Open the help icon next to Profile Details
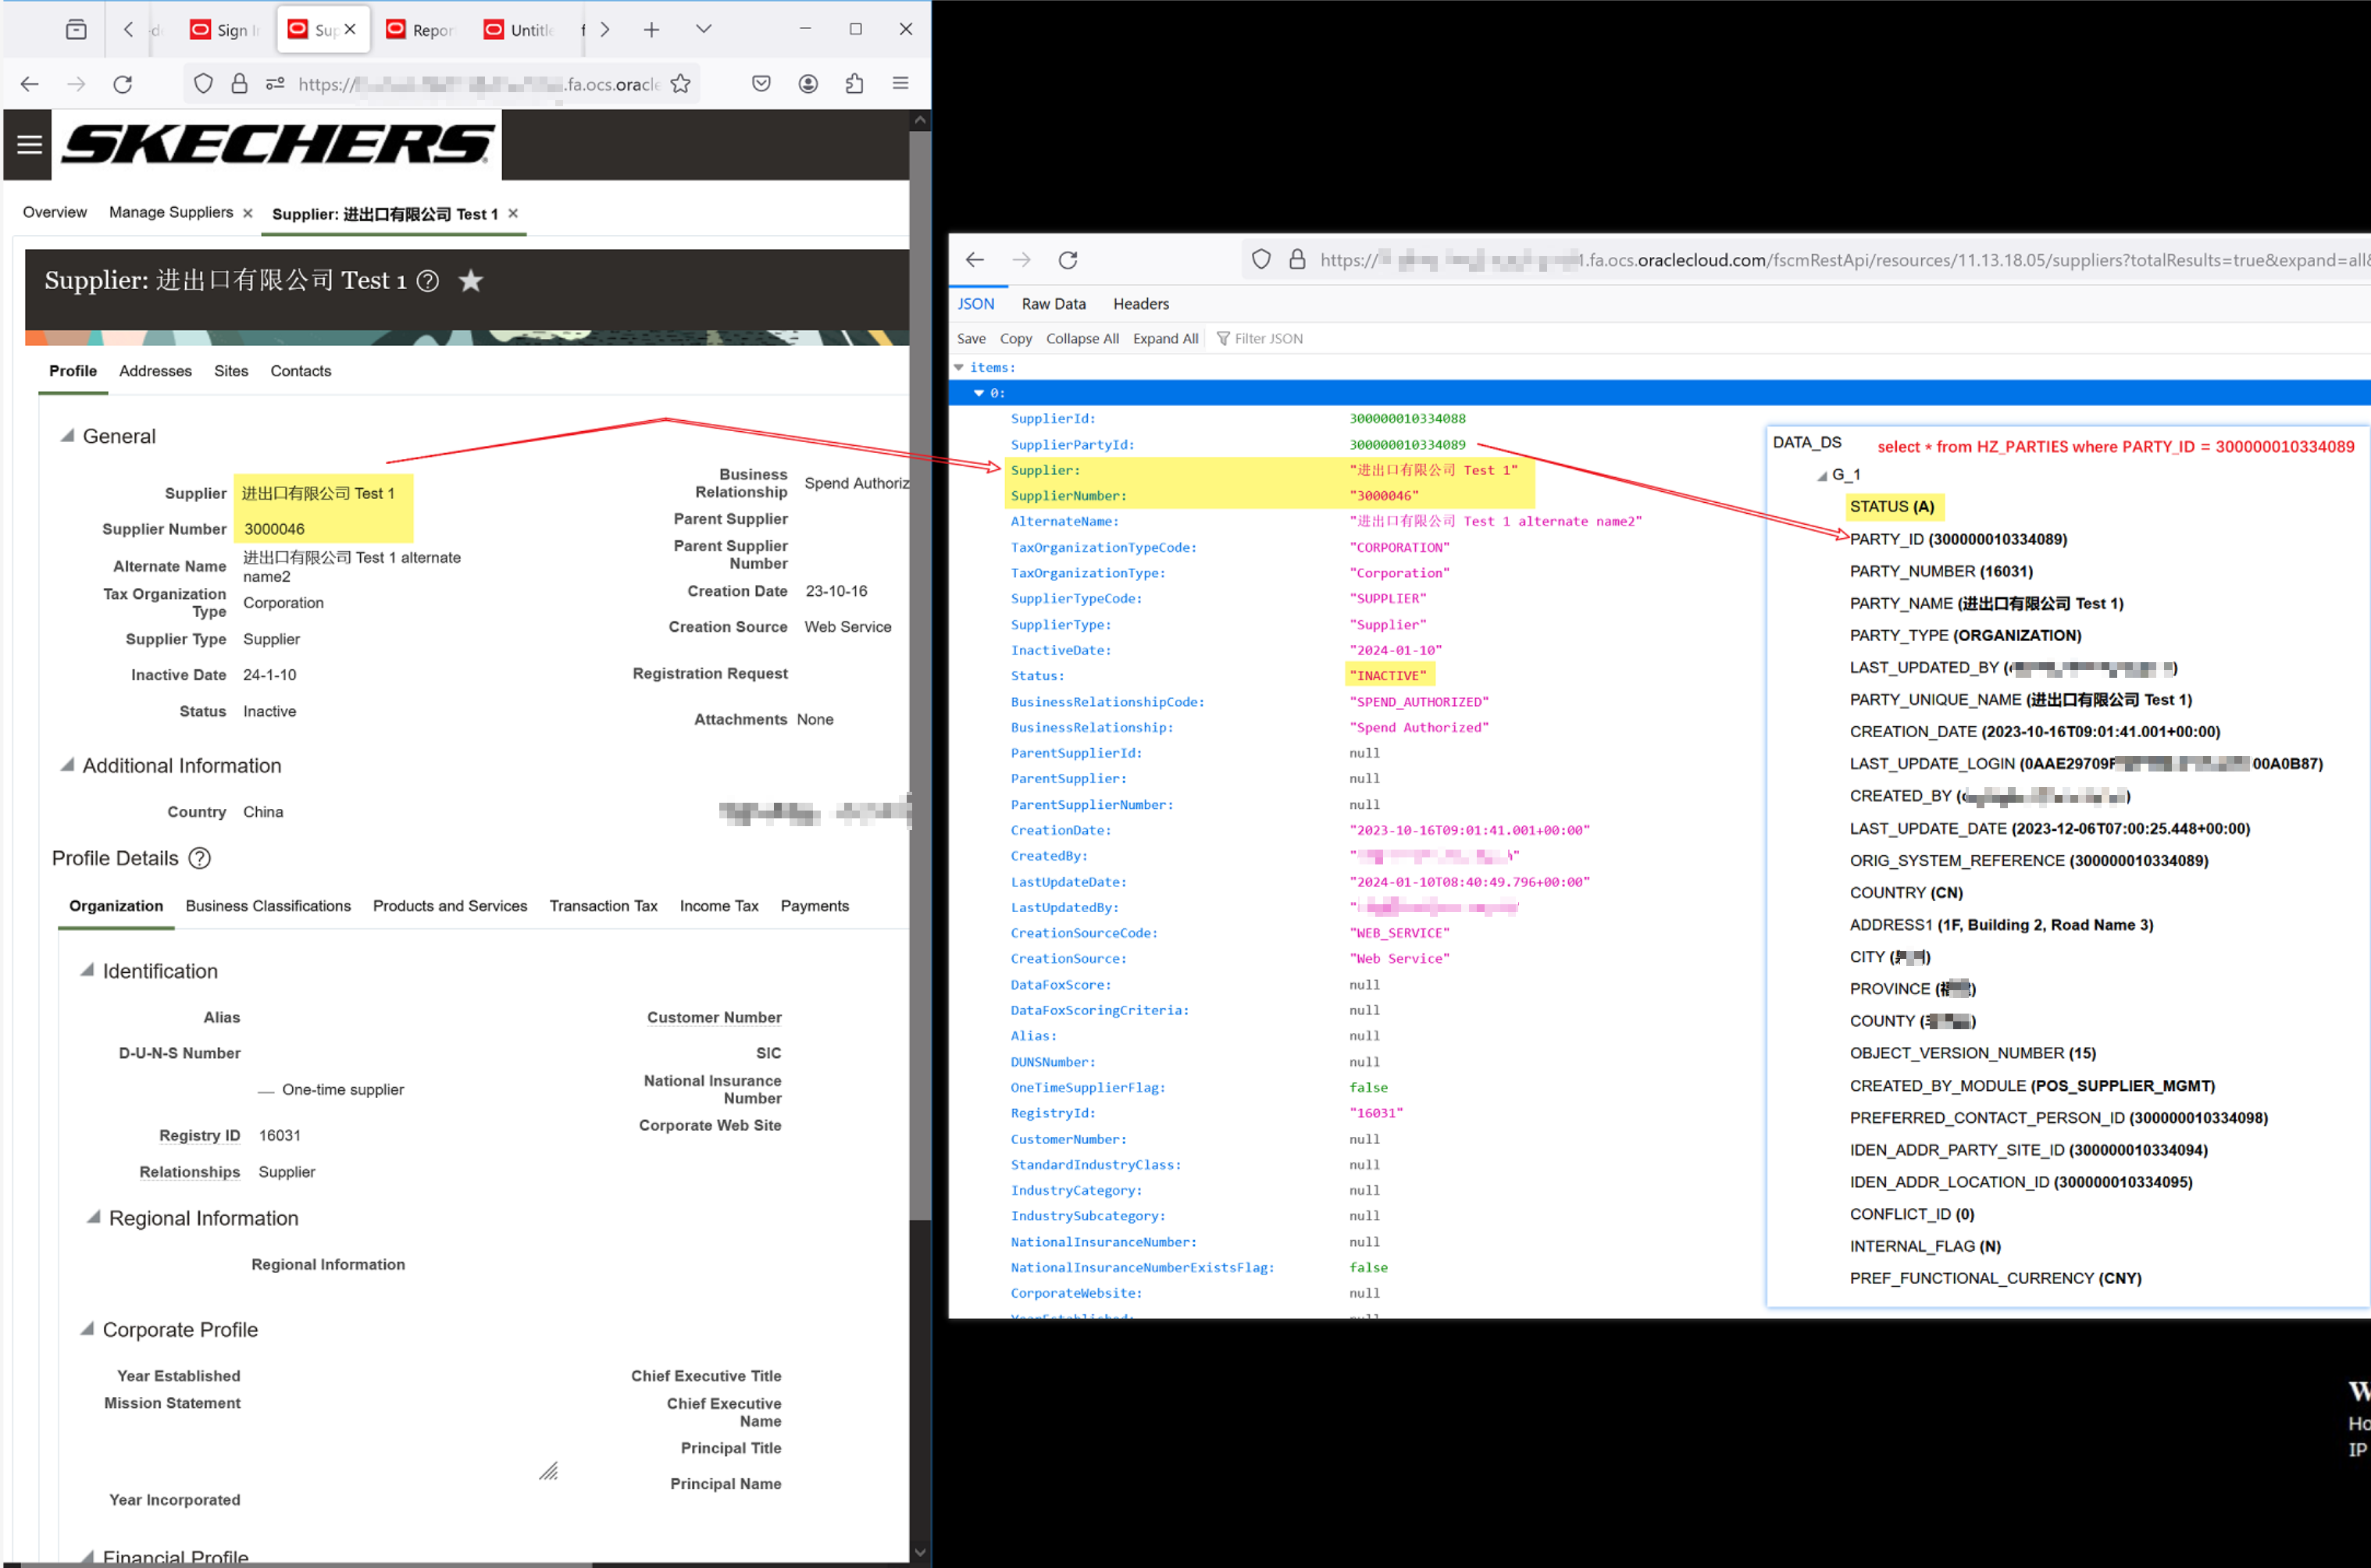The width and height of the screenshot is (2371, 1568). [x=200, y=858]
